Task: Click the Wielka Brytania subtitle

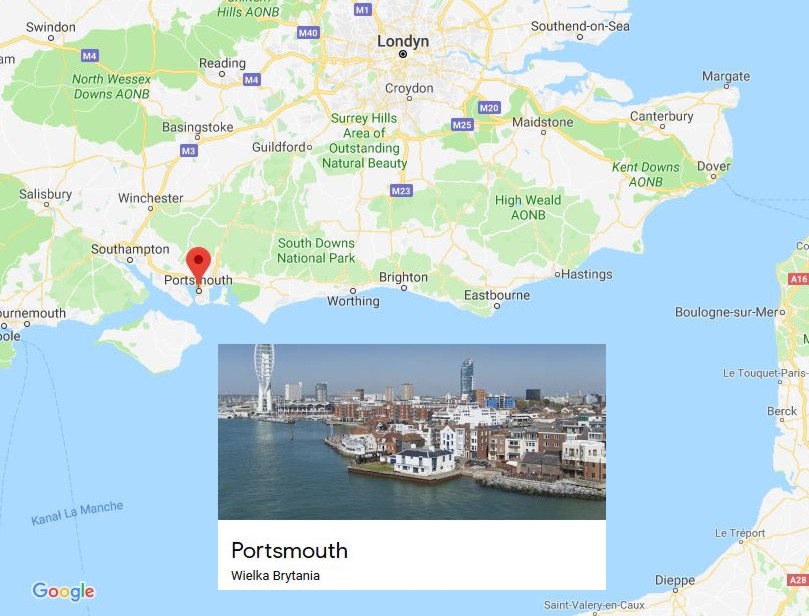Action: point(276,576)
